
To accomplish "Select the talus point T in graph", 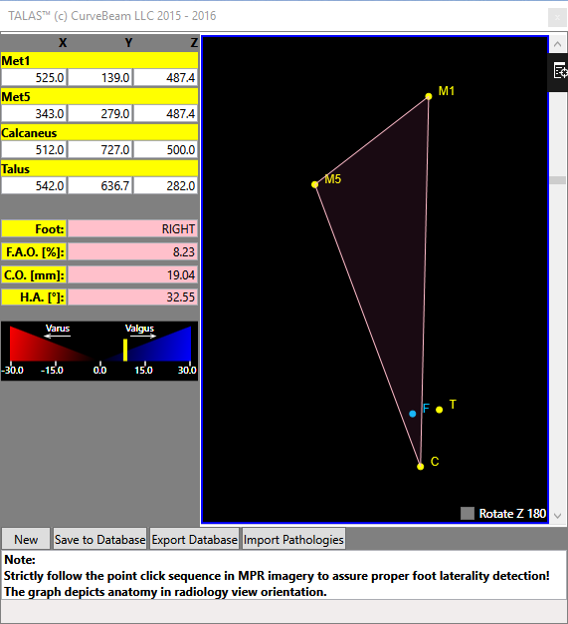I will (439, 410).
